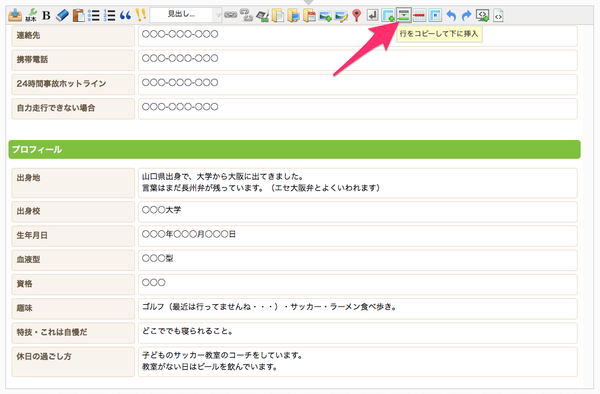Click the 出身地 label cell
600x394 pixels.
73,183
